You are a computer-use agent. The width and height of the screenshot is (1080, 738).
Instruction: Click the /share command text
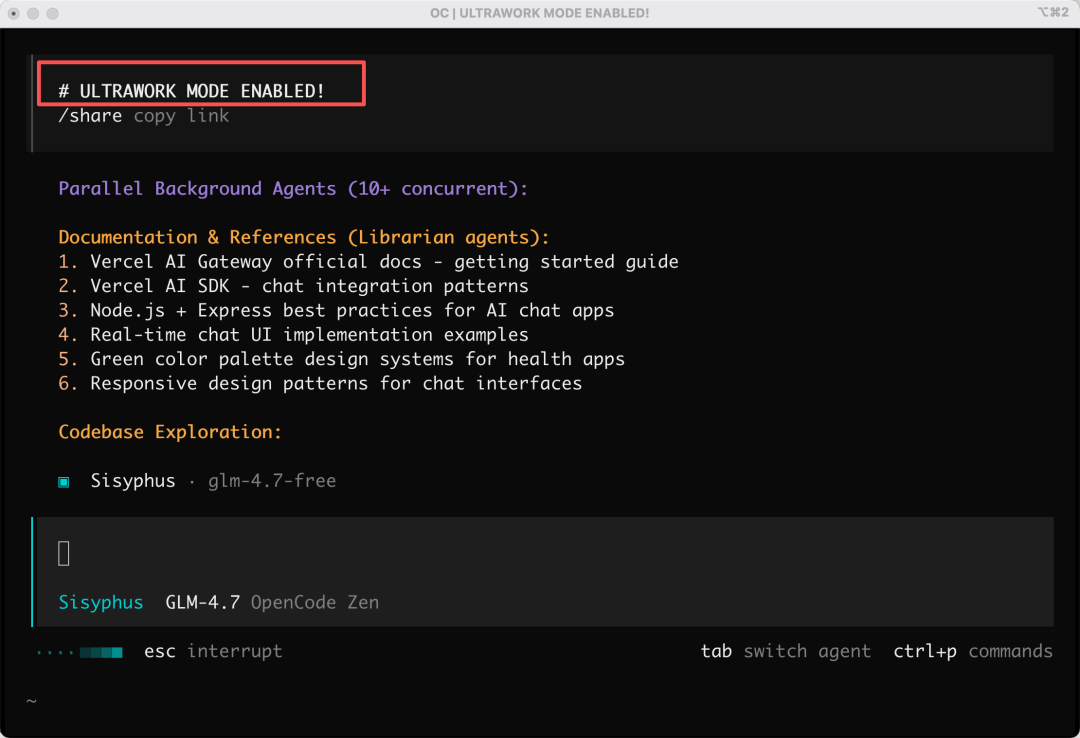90,115
